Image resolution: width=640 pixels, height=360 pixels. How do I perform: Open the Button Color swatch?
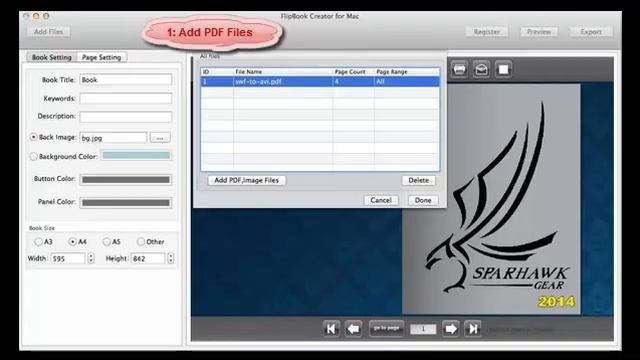click(126, 180)
